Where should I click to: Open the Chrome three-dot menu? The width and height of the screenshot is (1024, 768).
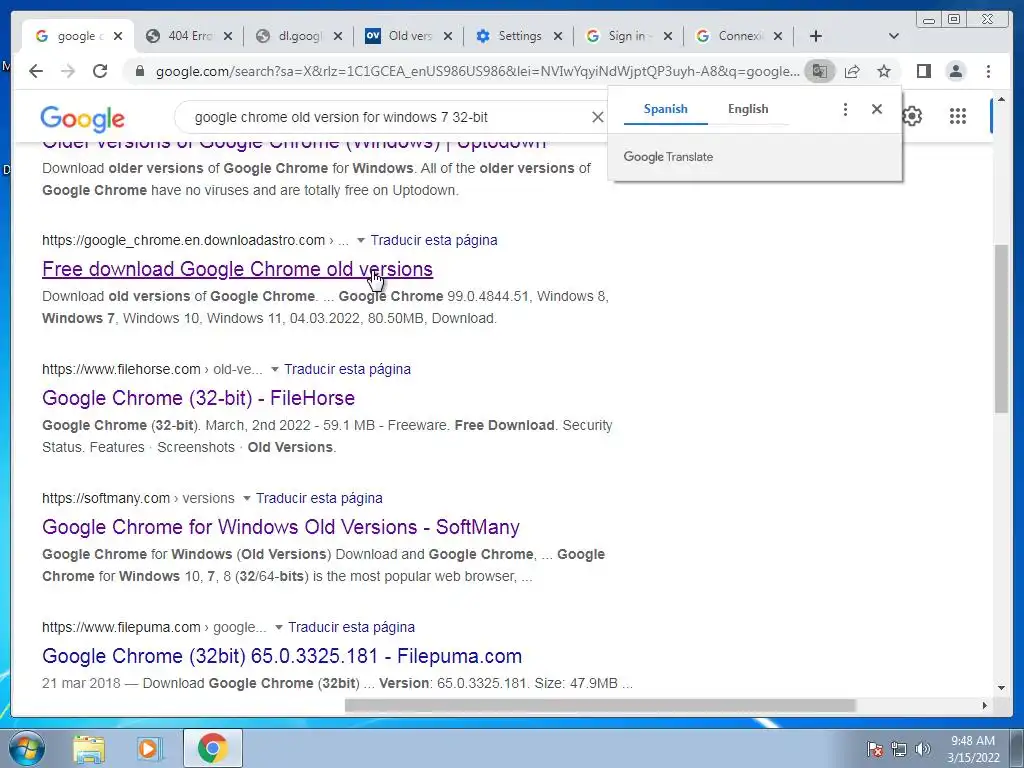click(988, 71)
